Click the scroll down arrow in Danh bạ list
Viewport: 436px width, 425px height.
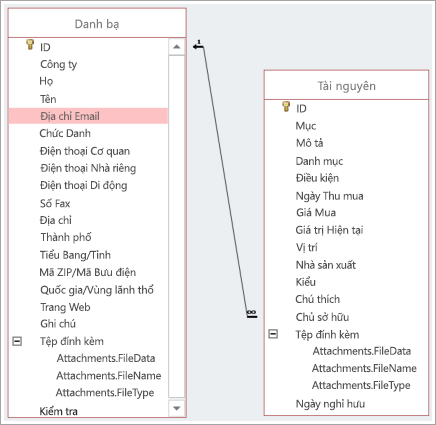click(x=177, y=408)
